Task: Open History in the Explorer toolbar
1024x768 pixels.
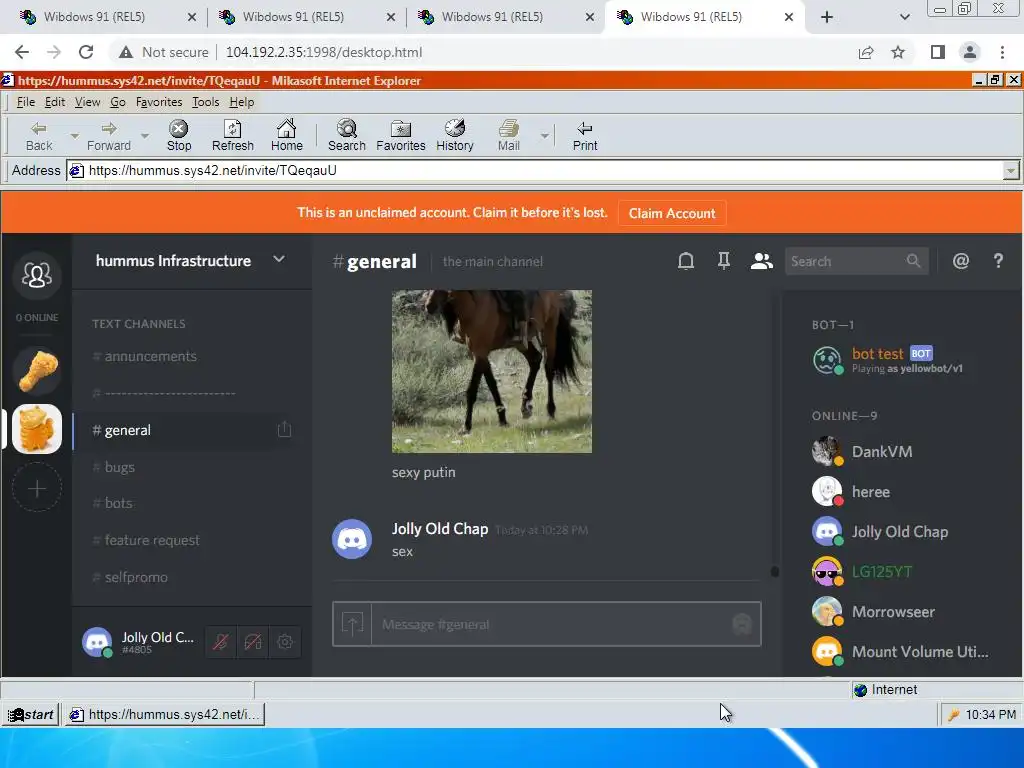Action: point(455,136)
